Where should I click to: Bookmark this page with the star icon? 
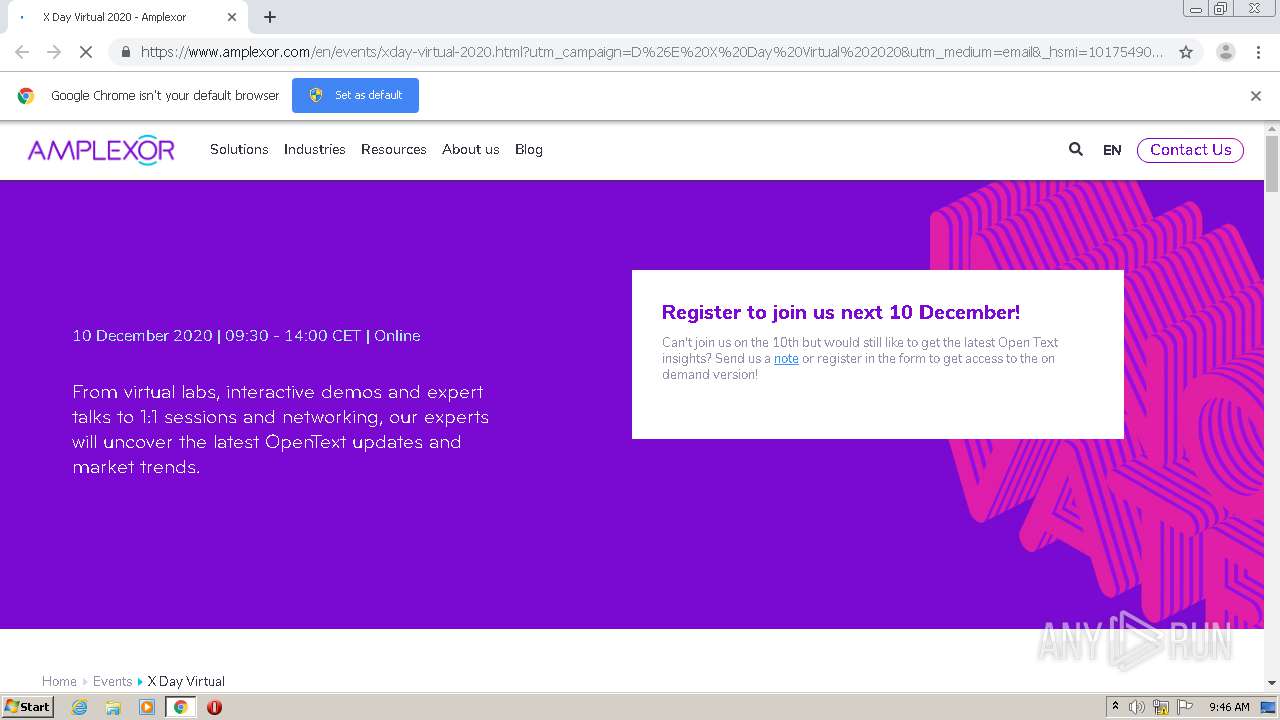pos(1186,52)
